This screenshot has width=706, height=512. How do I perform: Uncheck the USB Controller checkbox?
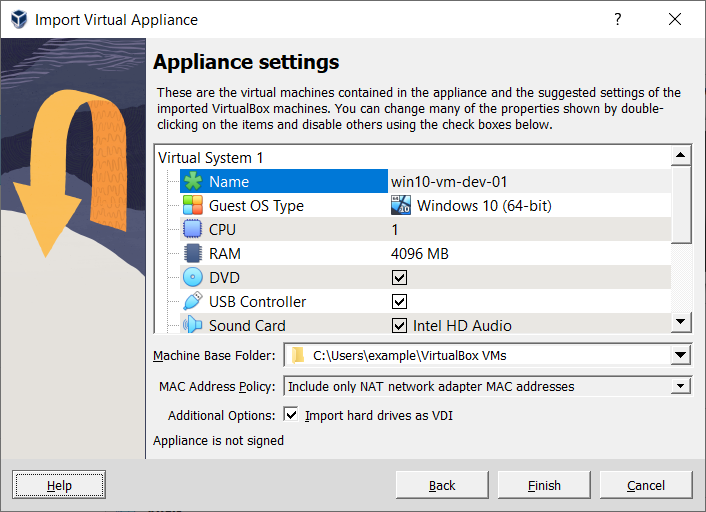pyautogui.click(x=399, y=301)
